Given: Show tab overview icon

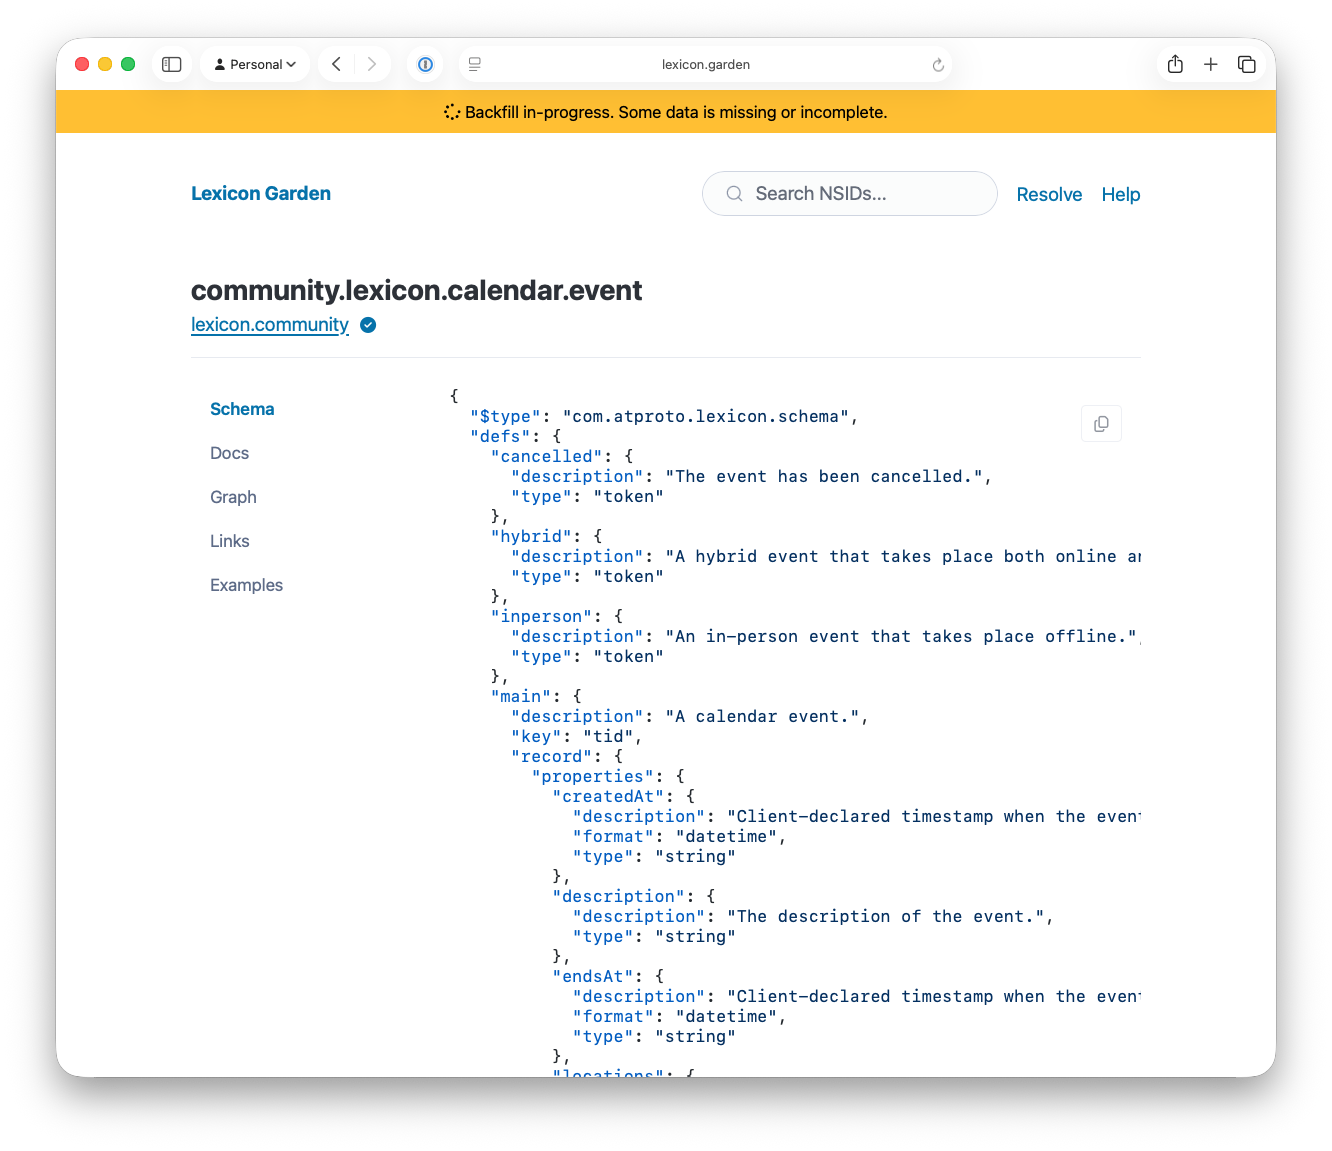Looking at the screenshot, I should click(x=1247, y=64).
